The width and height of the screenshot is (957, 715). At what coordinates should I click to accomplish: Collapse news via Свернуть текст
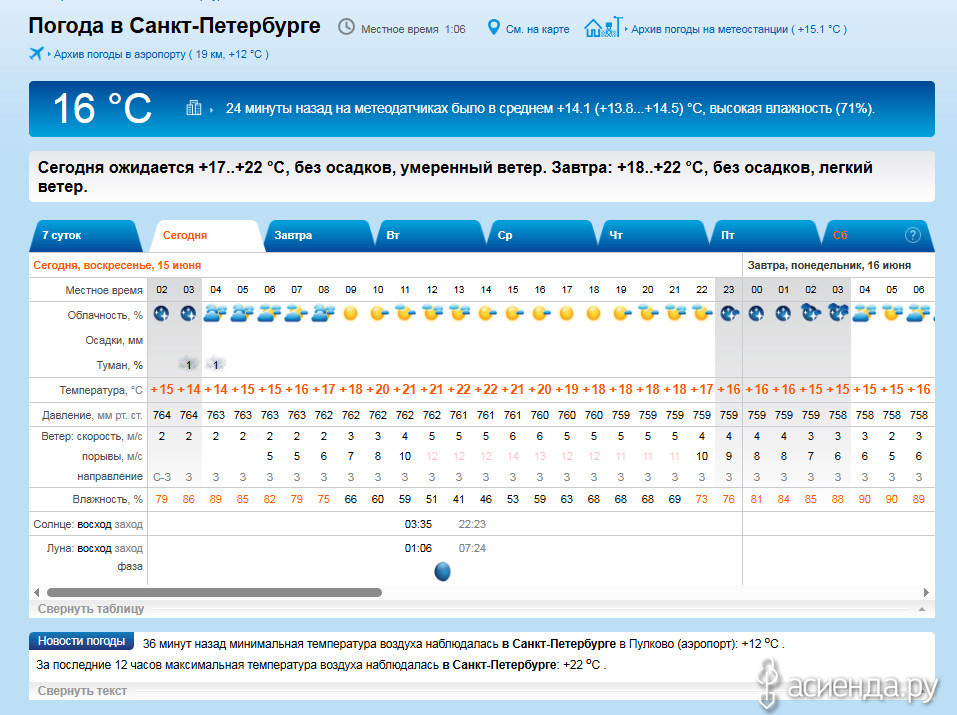(82, 691)
